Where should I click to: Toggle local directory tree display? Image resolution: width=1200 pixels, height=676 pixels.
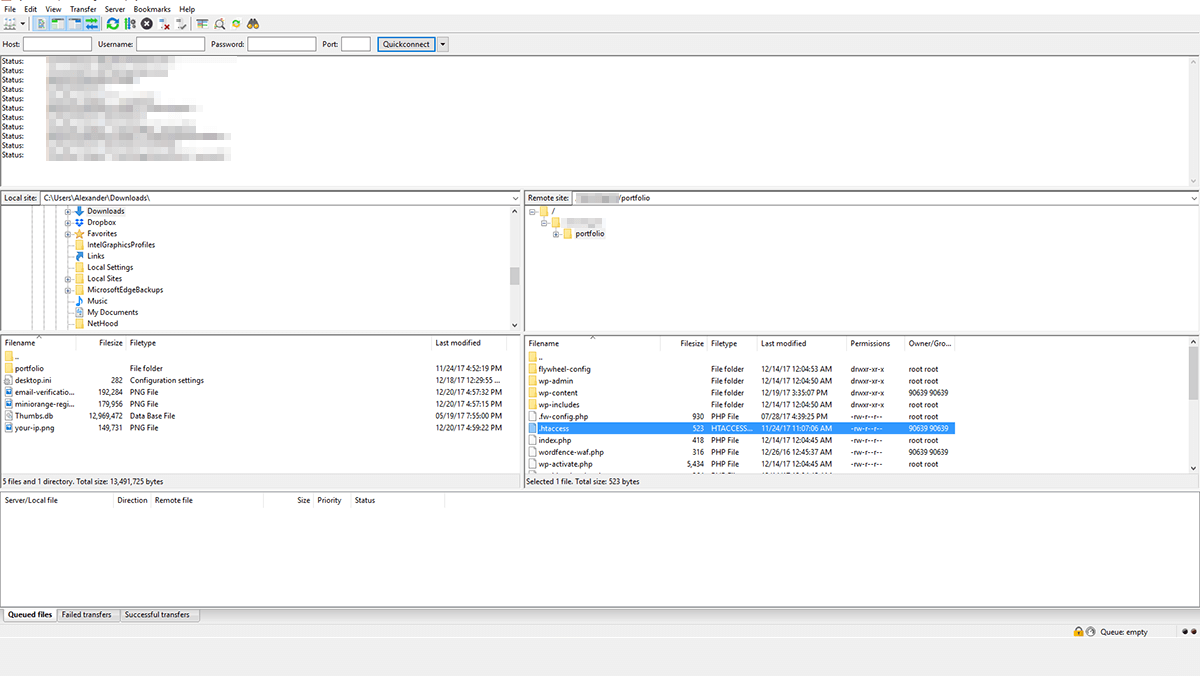point(58,23)
